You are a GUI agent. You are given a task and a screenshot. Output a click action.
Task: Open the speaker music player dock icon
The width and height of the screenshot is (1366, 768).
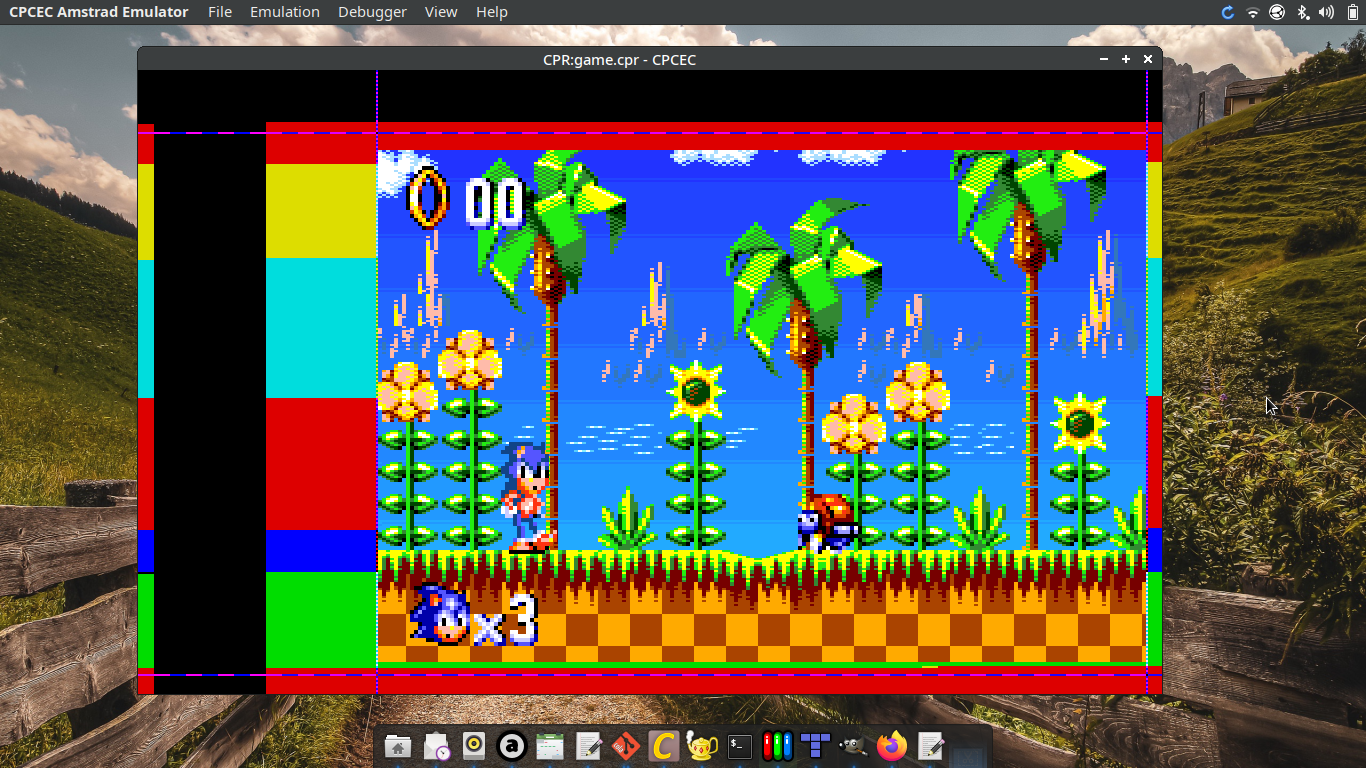[x=474, y=746]
